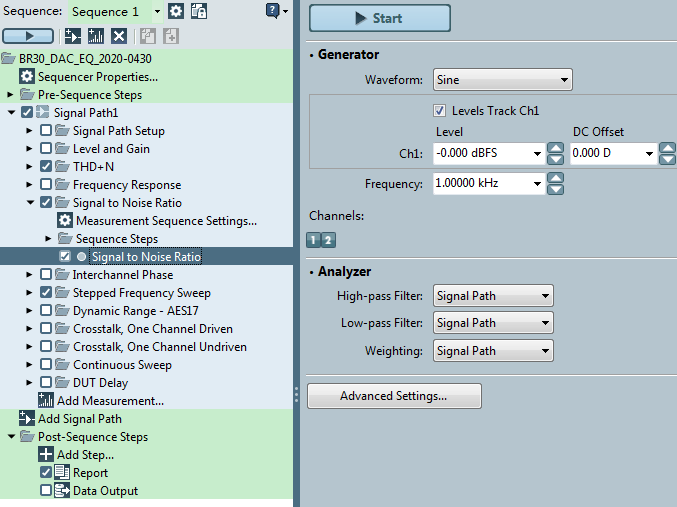This screenshot has width=677, height=507.
Task: Increase Ch1 level with up stepper
Action: (x=555, y=148)
